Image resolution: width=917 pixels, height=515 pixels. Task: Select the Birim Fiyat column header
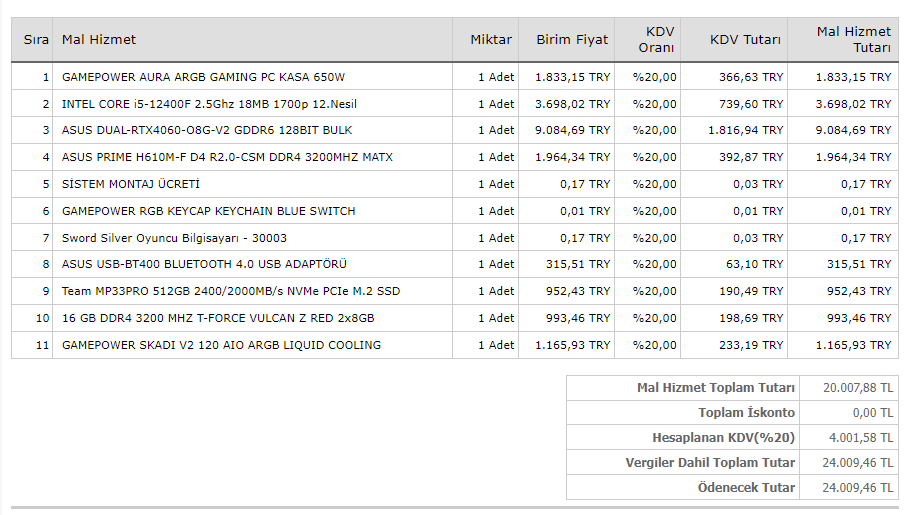point(572,40)
